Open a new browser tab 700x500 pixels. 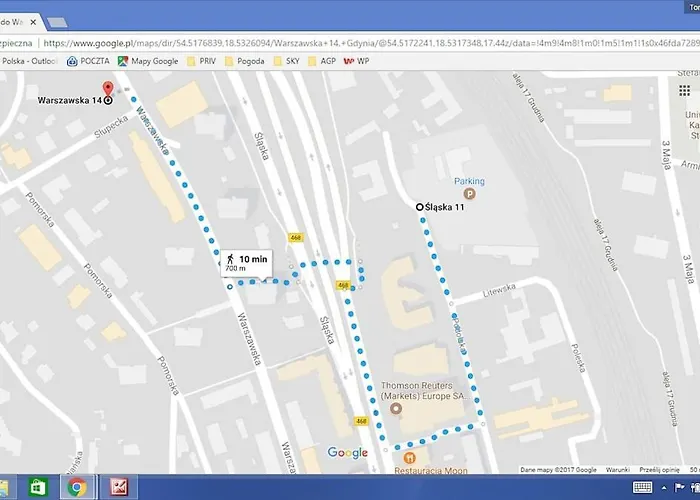coord(56,21)
